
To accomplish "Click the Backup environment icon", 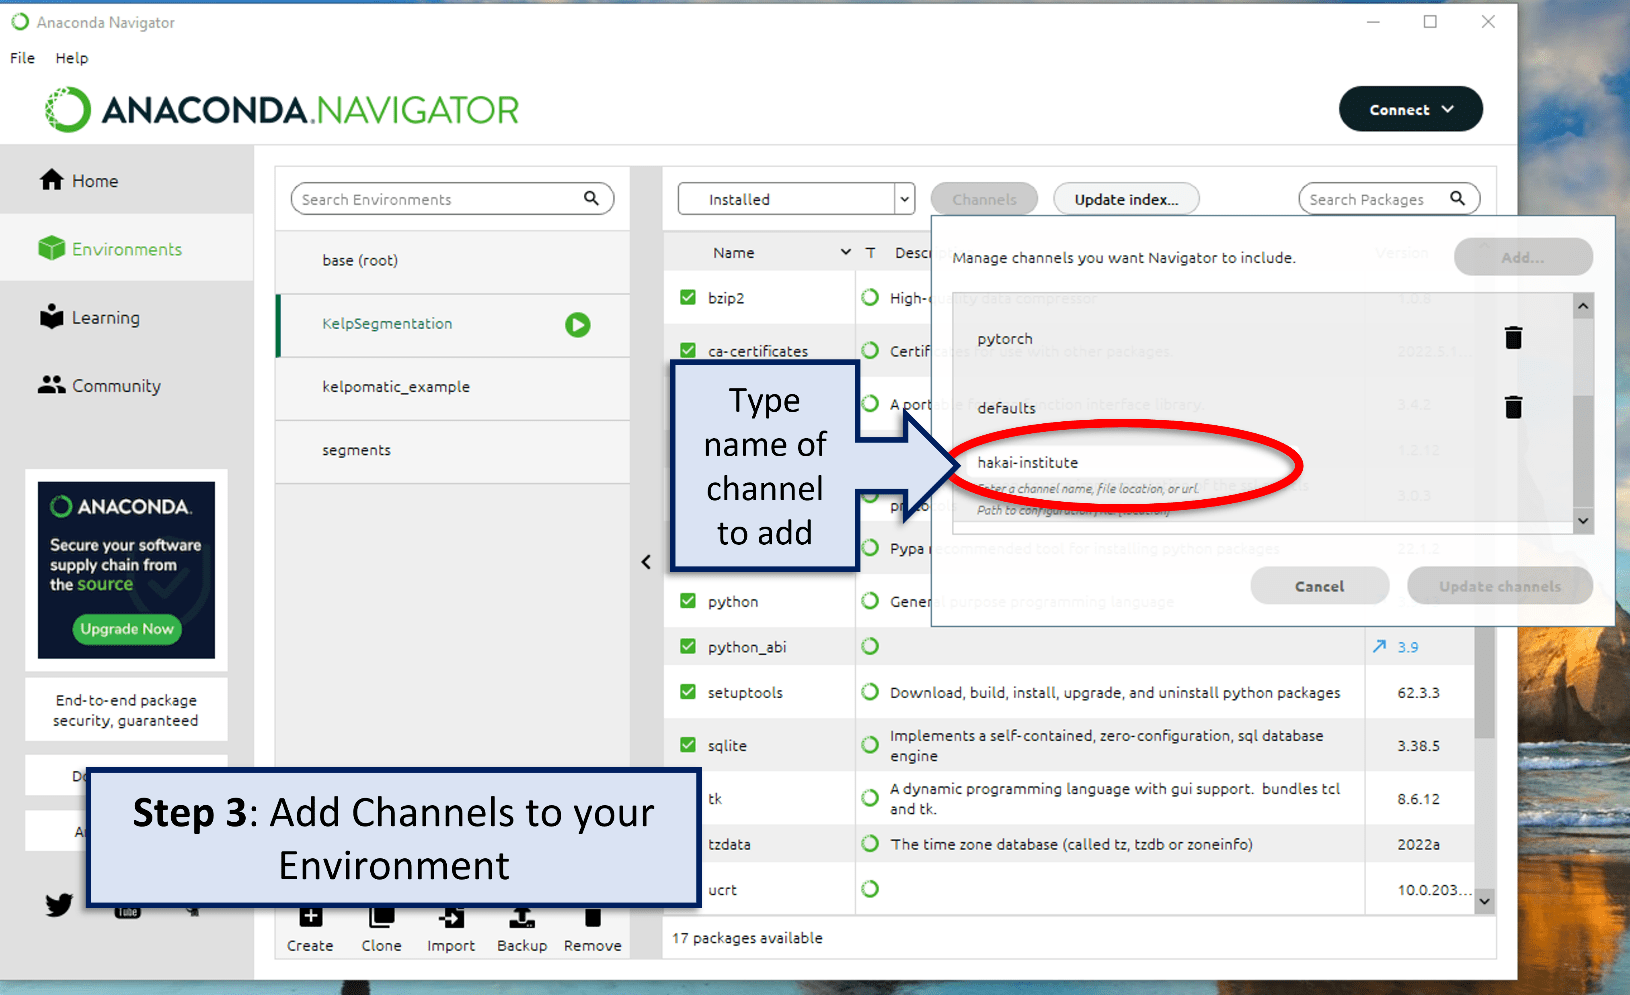I will click(521, 917).
